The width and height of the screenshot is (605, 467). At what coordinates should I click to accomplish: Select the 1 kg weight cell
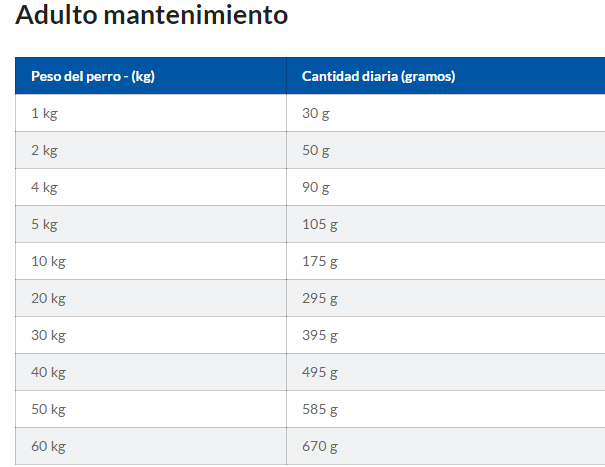(x=44, y=113)
